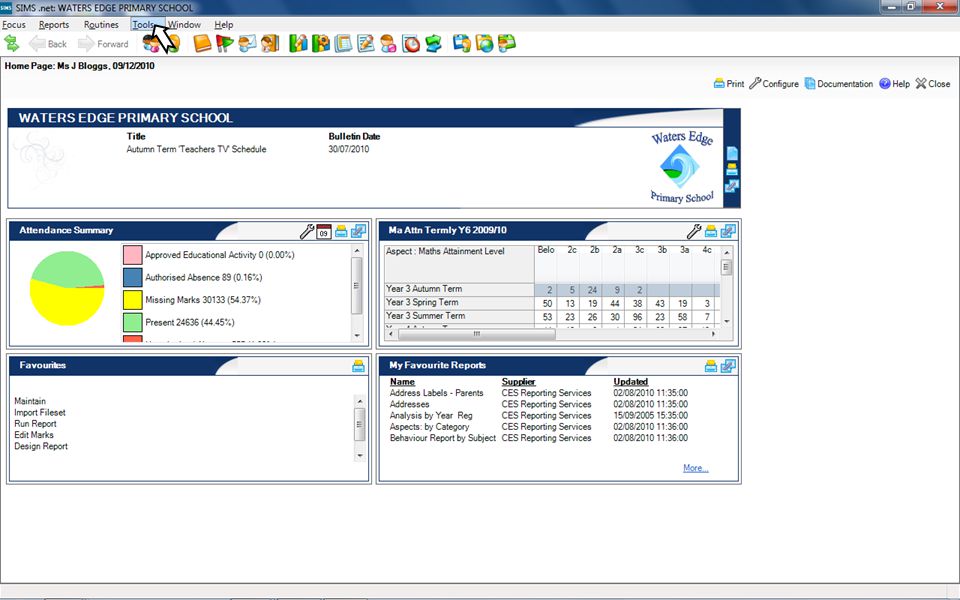Viewport: 960px width, 600px height.
Task: Click the green Present legend swatch
Action: 133,322
